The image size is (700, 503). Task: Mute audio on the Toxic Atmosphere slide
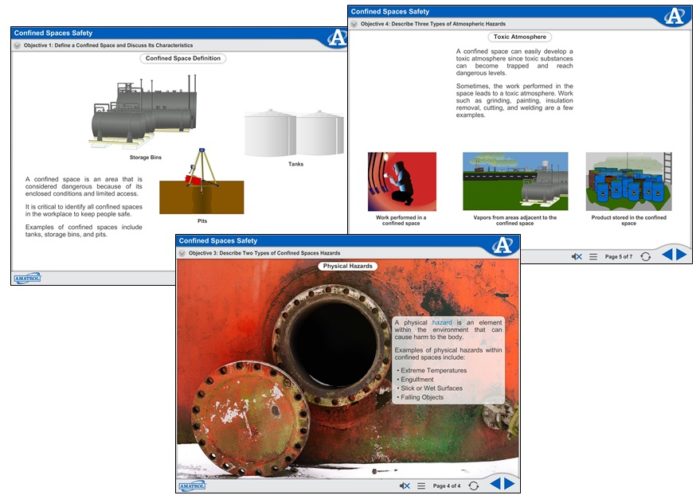pyautogui.click(x=577, y=256)
